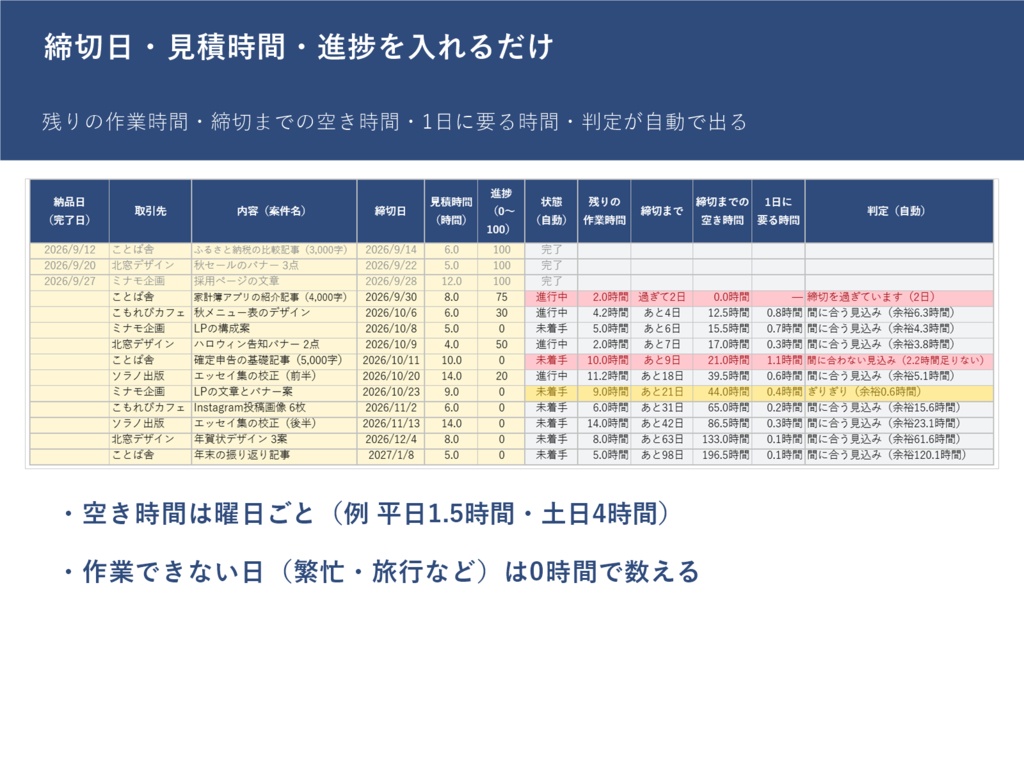Select the 内容(案件名) column header
1024x768 pixels.
pyautogui.click(x=274, y=211)
